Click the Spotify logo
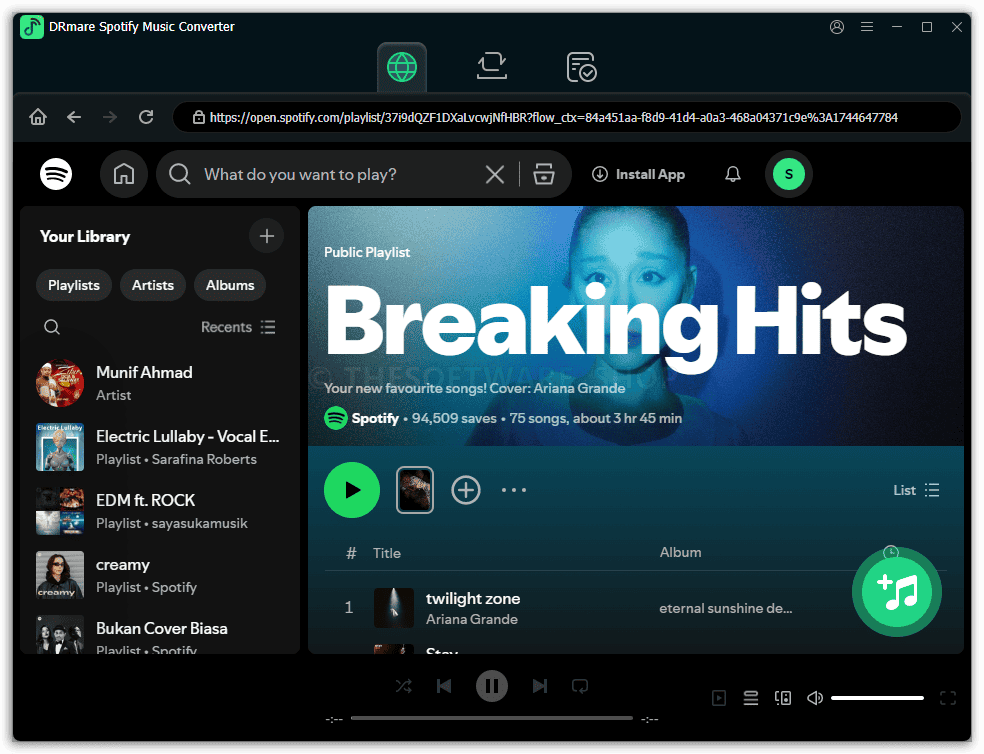The height and width of the screenshot is (754, 984). coord(56,174)
